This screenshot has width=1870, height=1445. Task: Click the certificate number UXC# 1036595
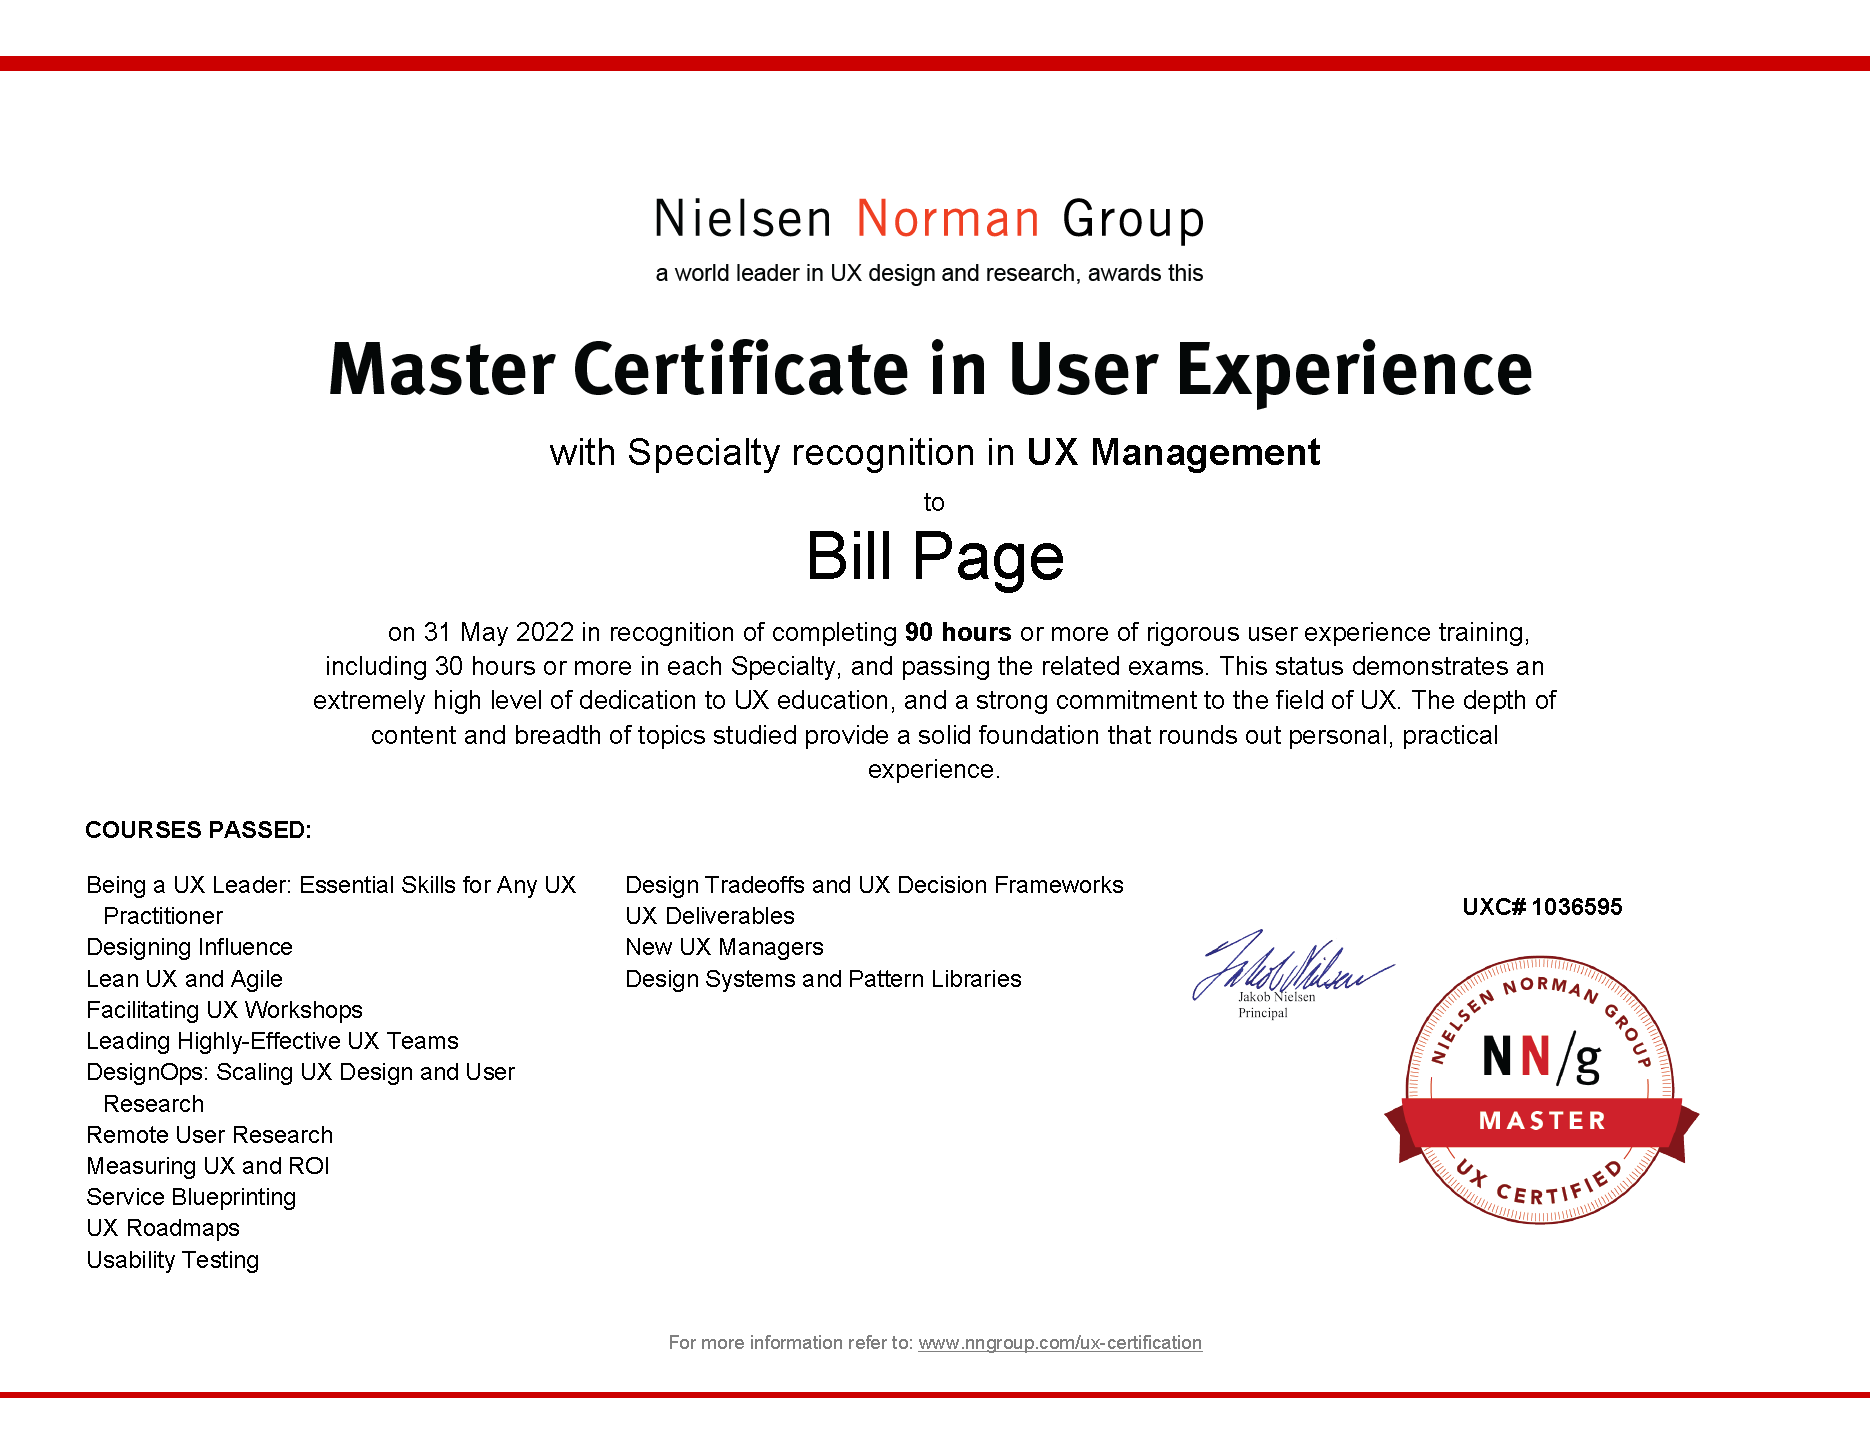click(1542, 907)
